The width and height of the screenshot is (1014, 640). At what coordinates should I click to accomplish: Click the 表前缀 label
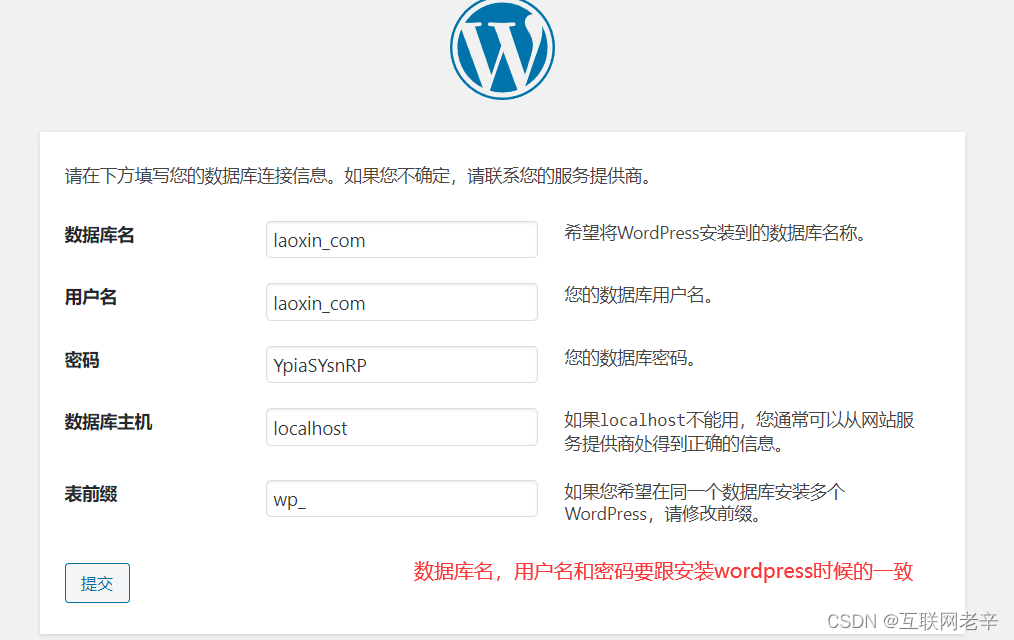(x=91, y=495)
